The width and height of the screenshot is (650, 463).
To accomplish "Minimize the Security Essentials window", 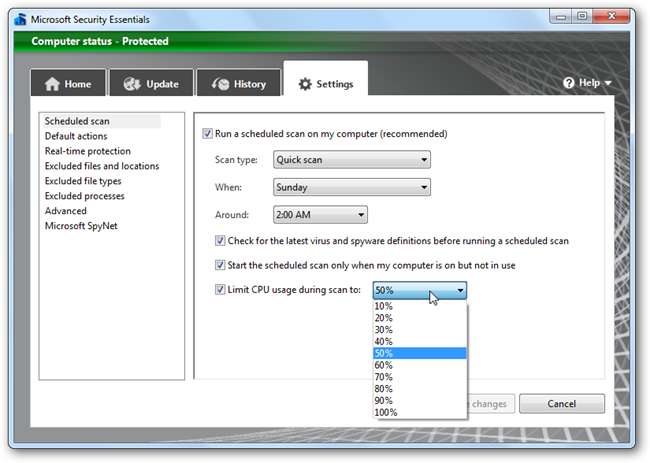I will click(560, 17).
